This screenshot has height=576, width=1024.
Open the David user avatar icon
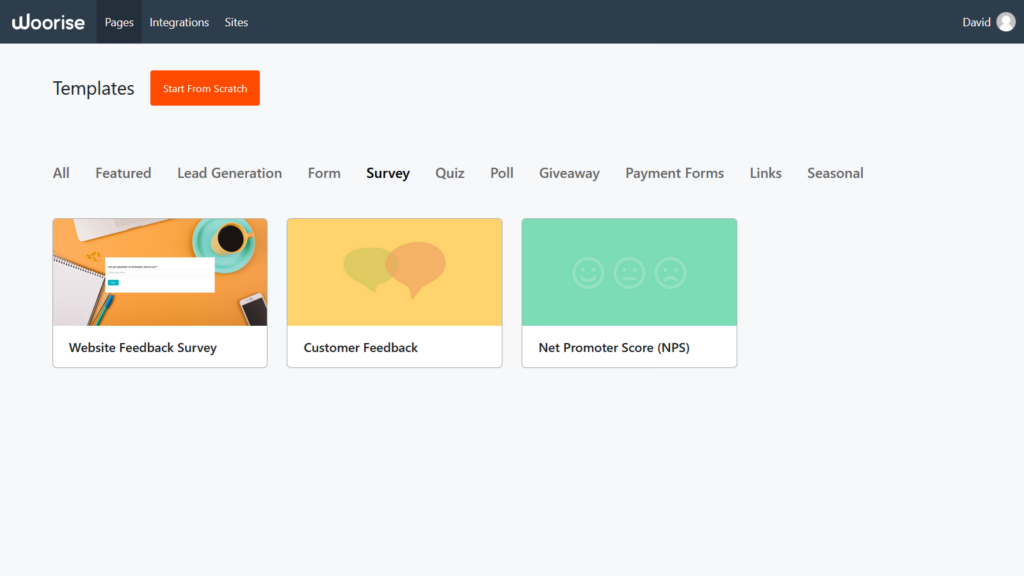(x=1005, y=22)
